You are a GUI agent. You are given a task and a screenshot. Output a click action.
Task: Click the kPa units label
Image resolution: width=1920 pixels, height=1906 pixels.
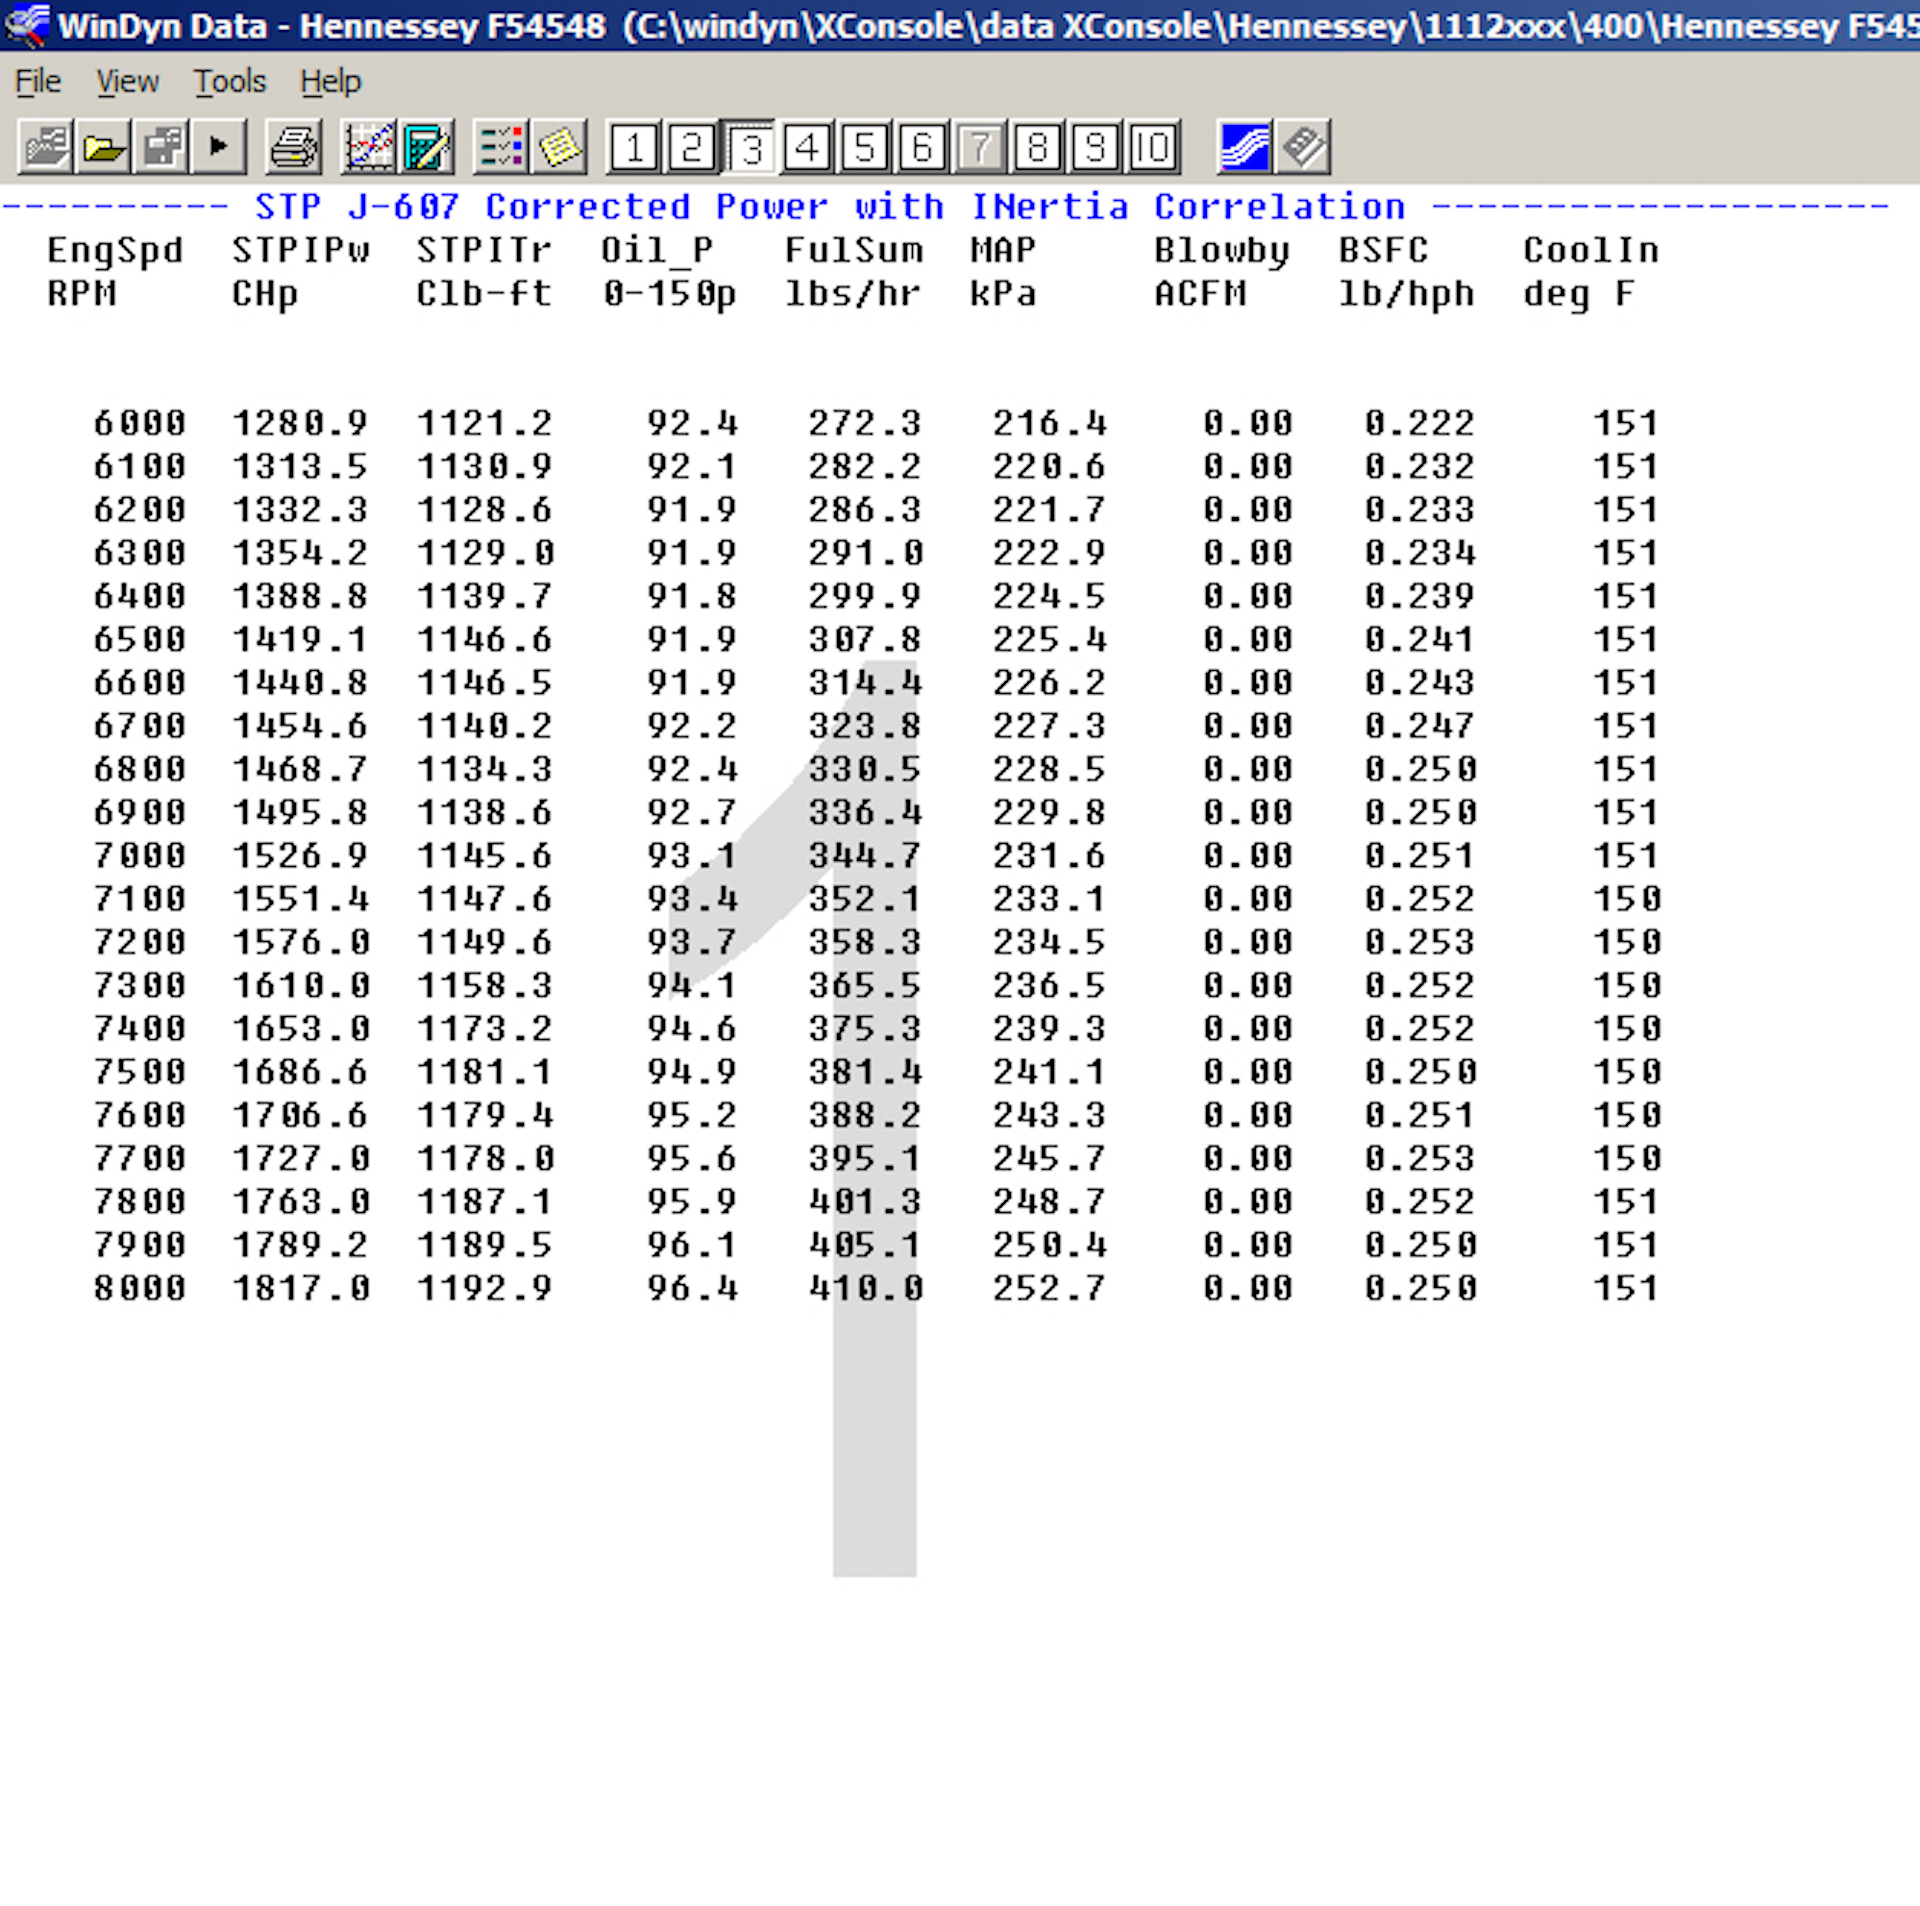click(x=1003, y=293)
